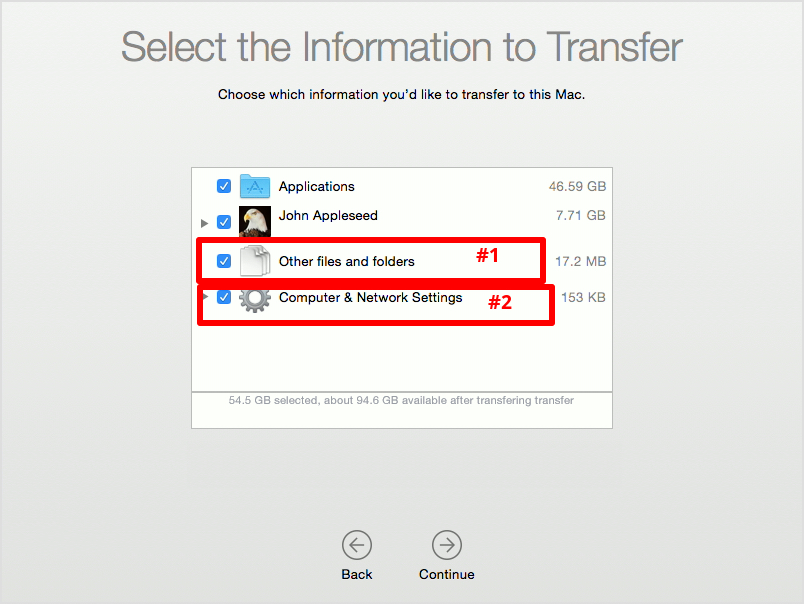
Task: Click the Back text label
Action: click(x=357, y=574)
